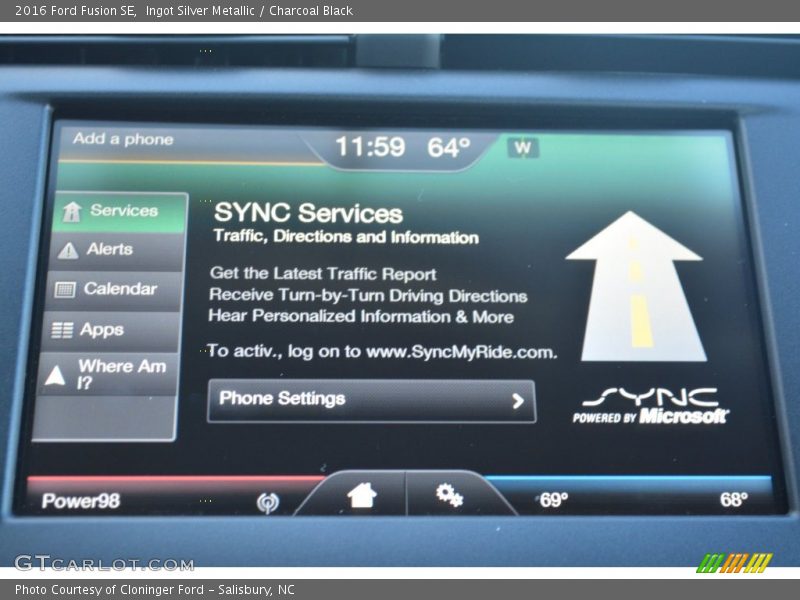The image size is (800, 600).
Task: Tap the road arrow graphic
Action: pos(636,286)
